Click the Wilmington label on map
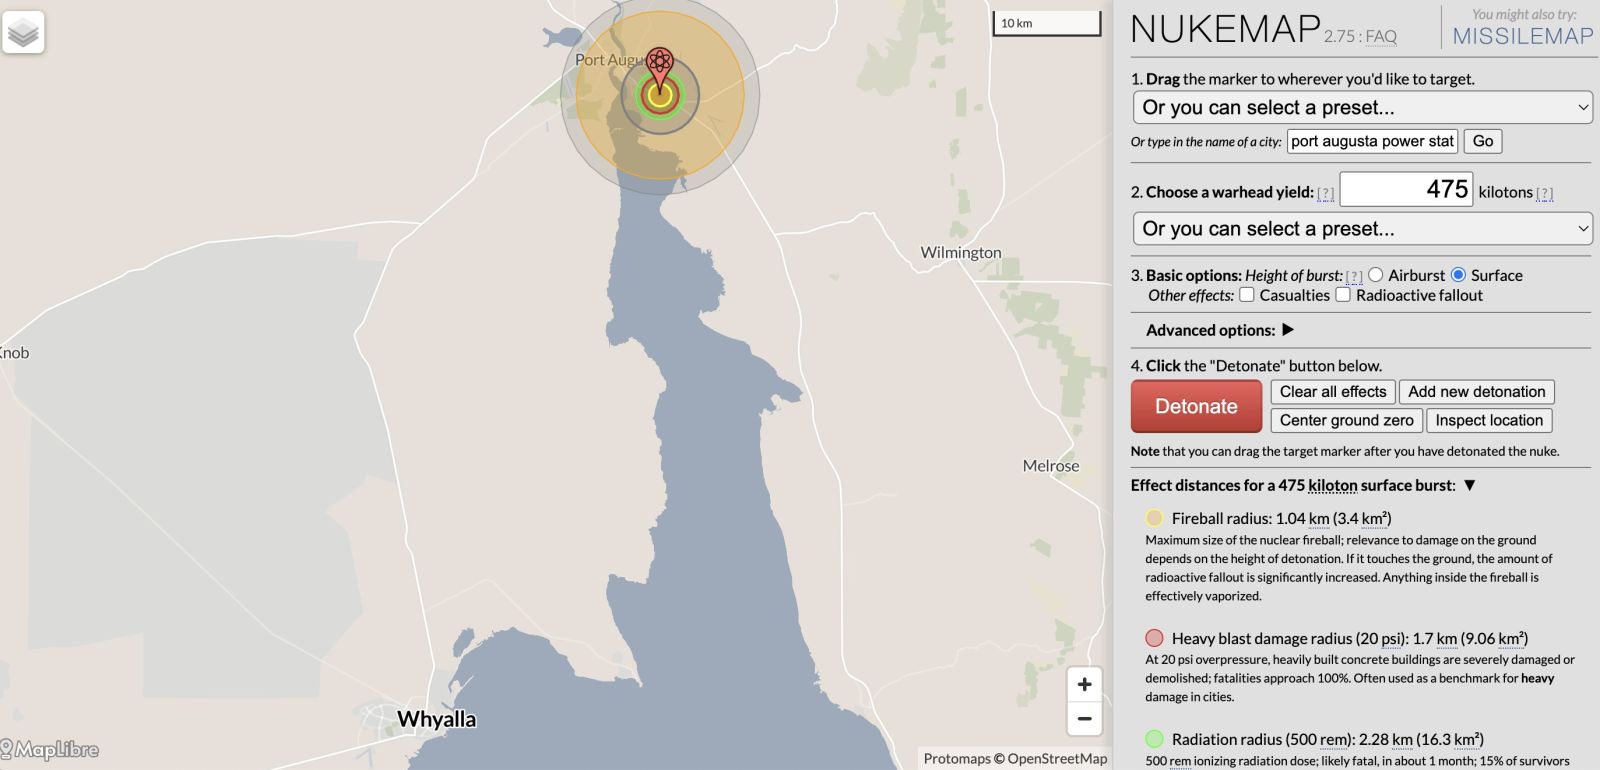This screenshot has width=1600, height=770. click(x=961, y=252)
